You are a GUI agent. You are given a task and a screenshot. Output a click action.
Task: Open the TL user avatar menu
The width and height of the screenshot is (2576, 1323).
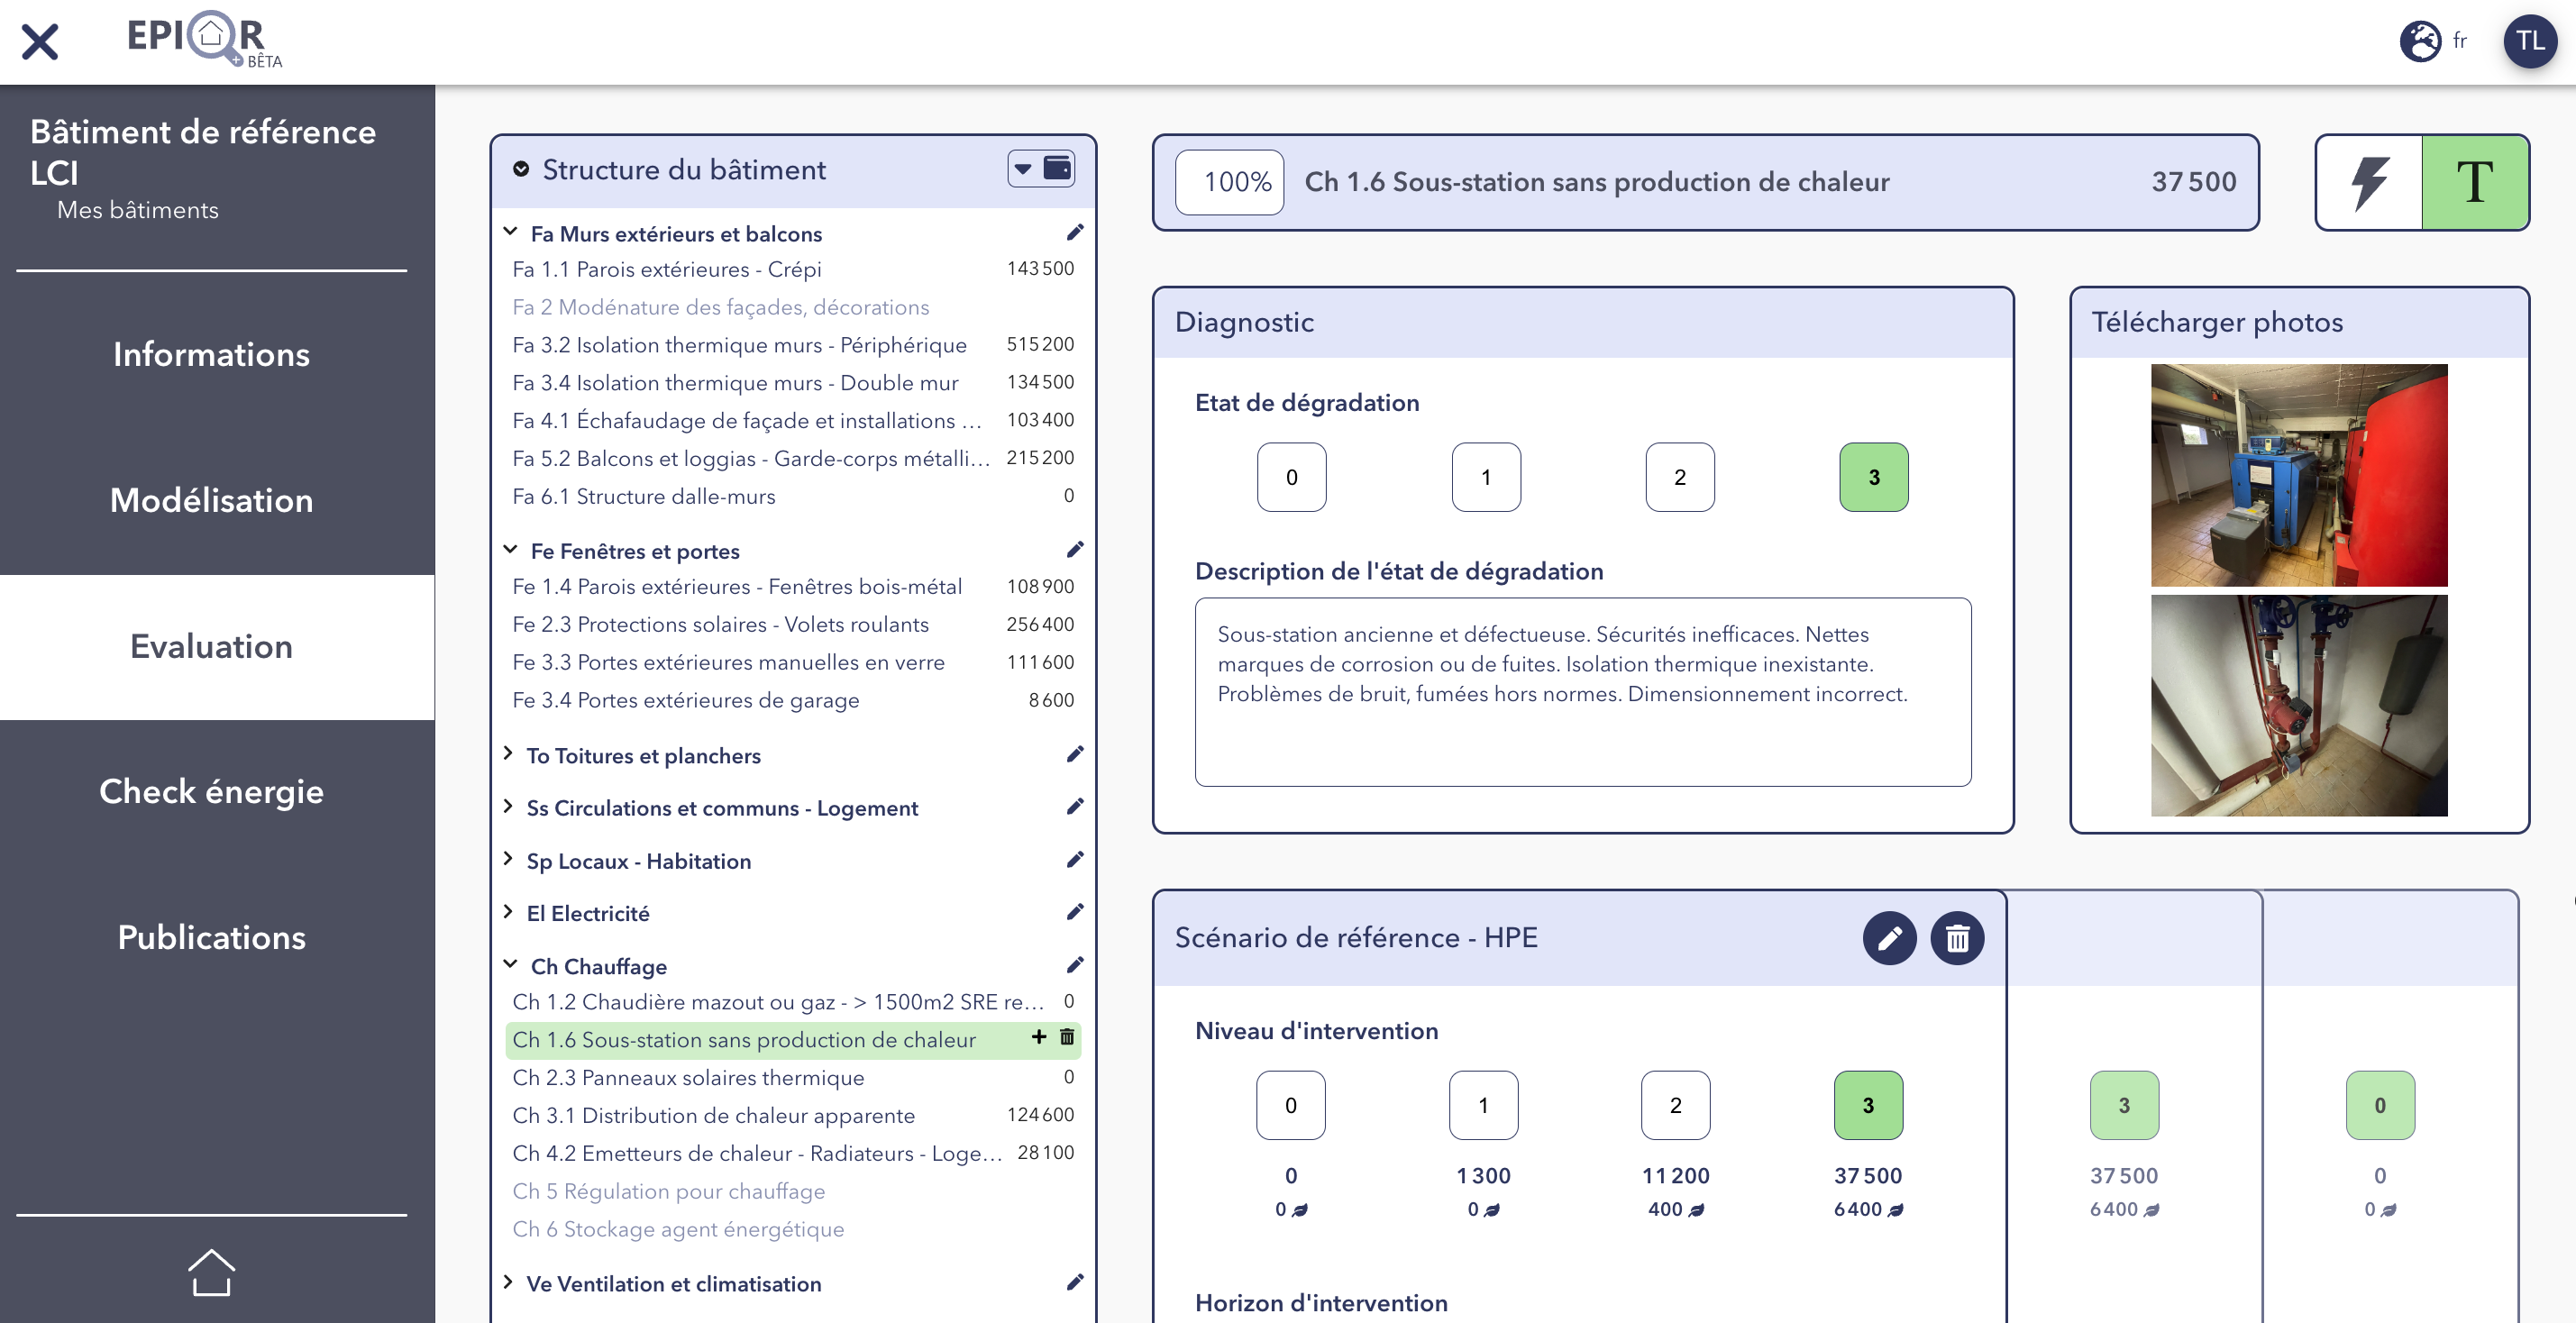(2530, 41)
